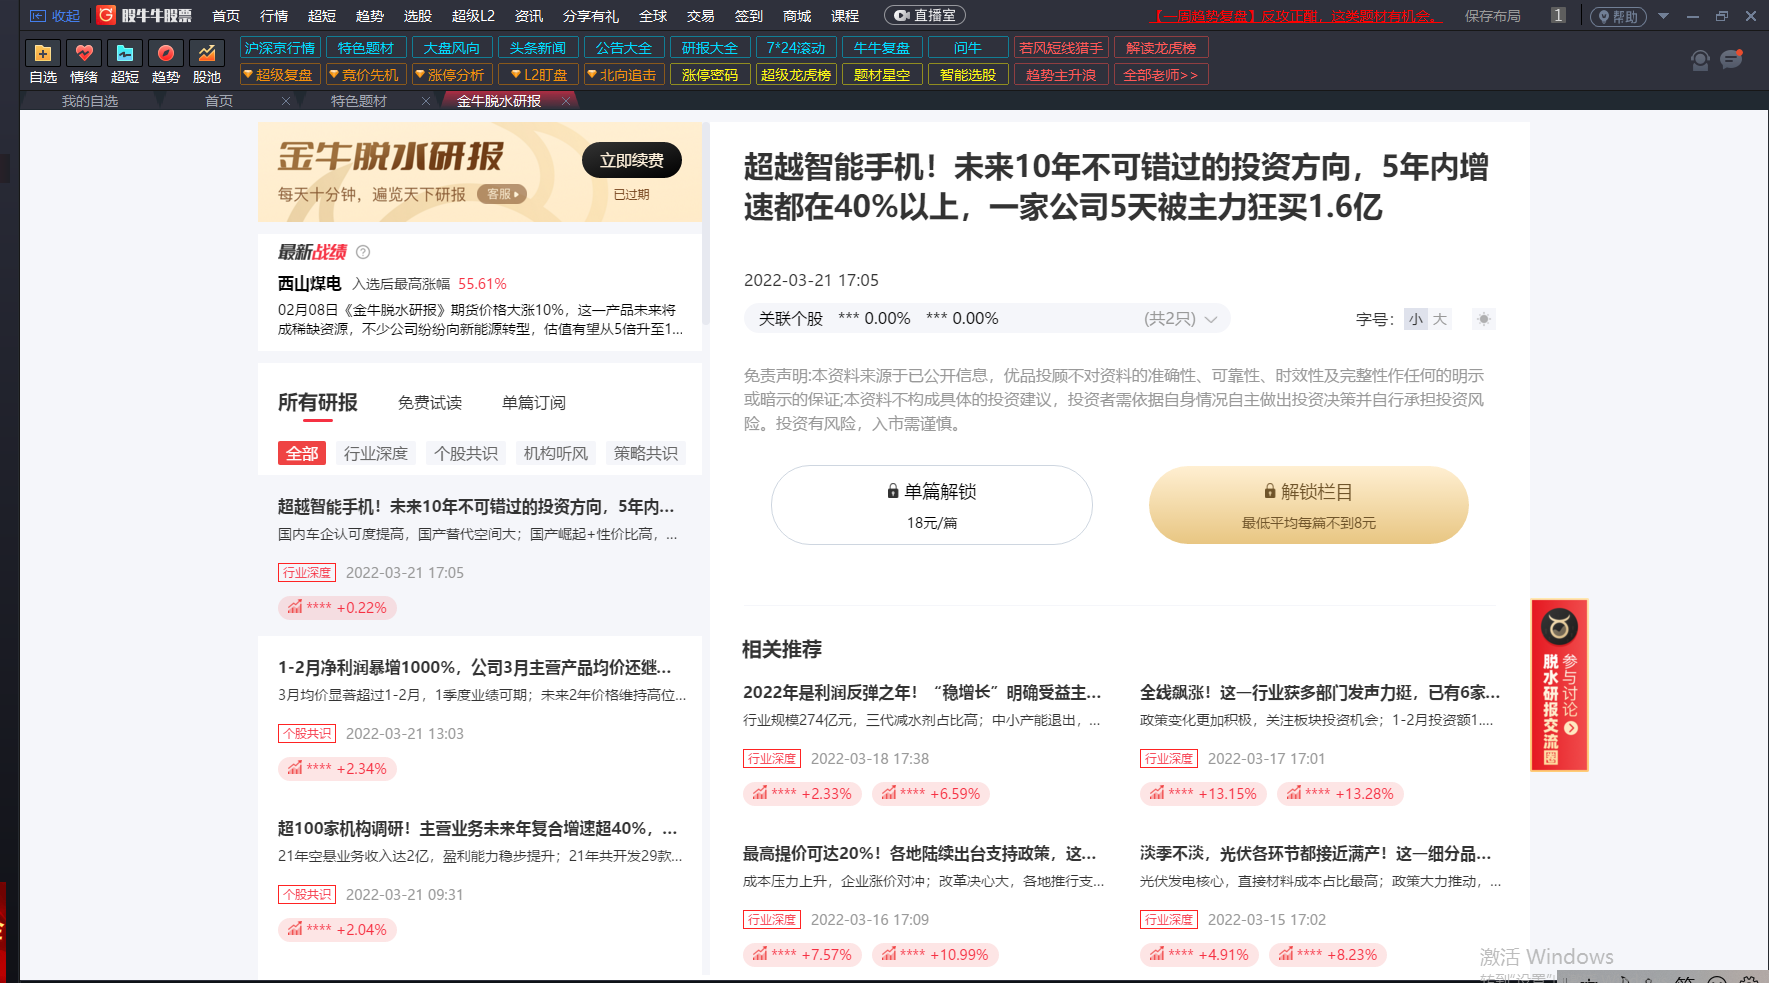Click the help icon next to 最新战绩
Screen dimensions: 1769x983
click(363, 252)
